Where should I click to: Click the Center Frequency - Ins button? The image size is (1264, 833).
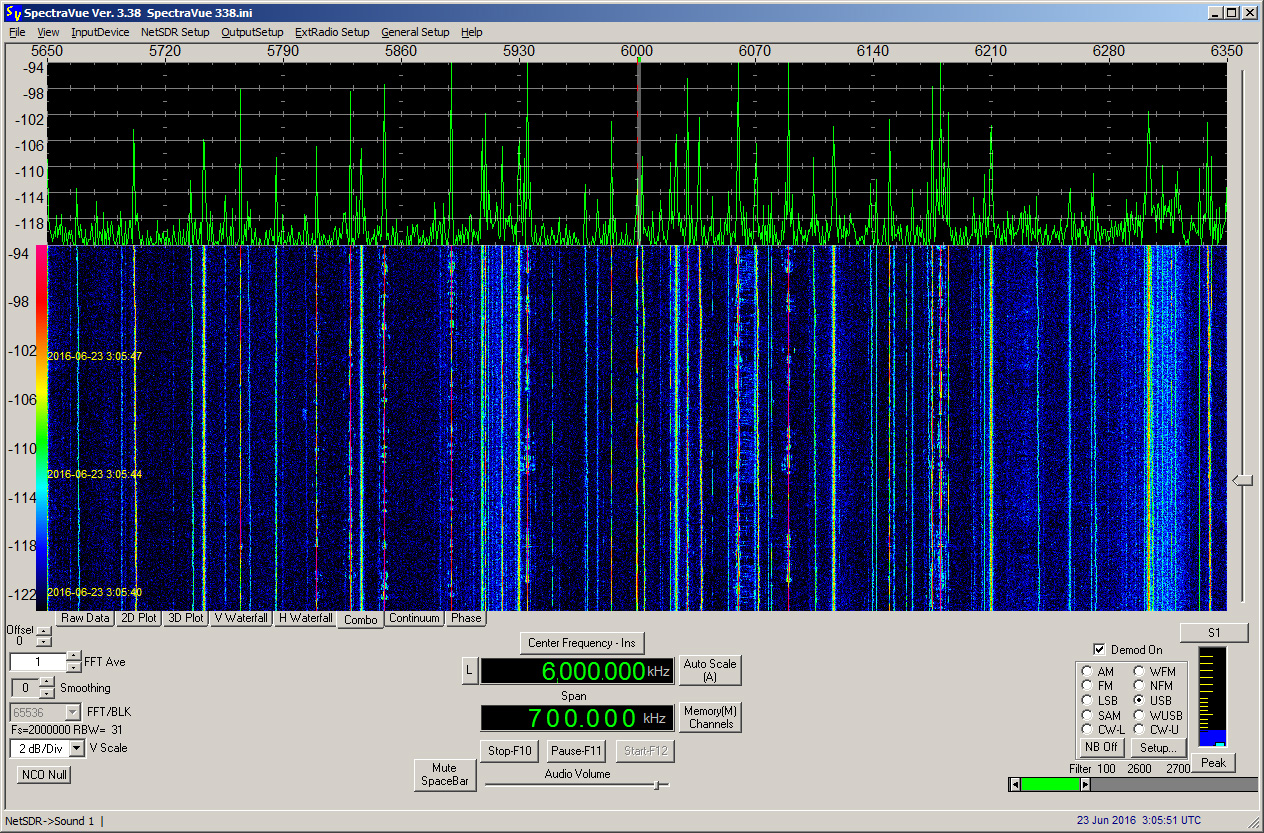tap(582, 643)
